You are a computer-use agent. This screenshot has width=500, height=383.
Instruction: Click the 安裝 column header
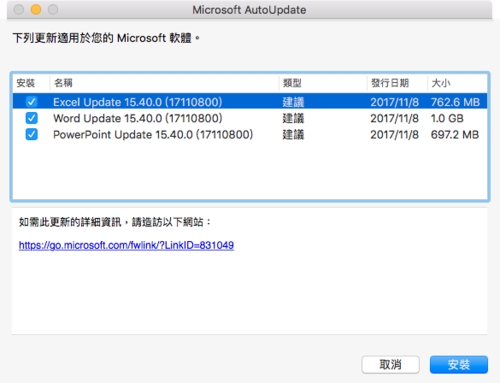pyautogui.click(x=26, y=83)
